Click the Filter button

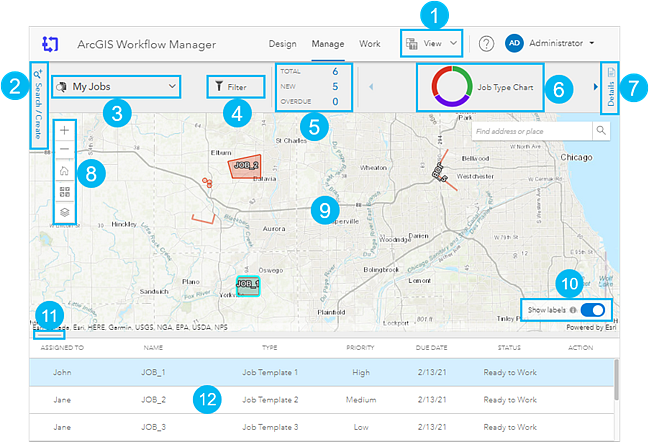click(236, 87)
